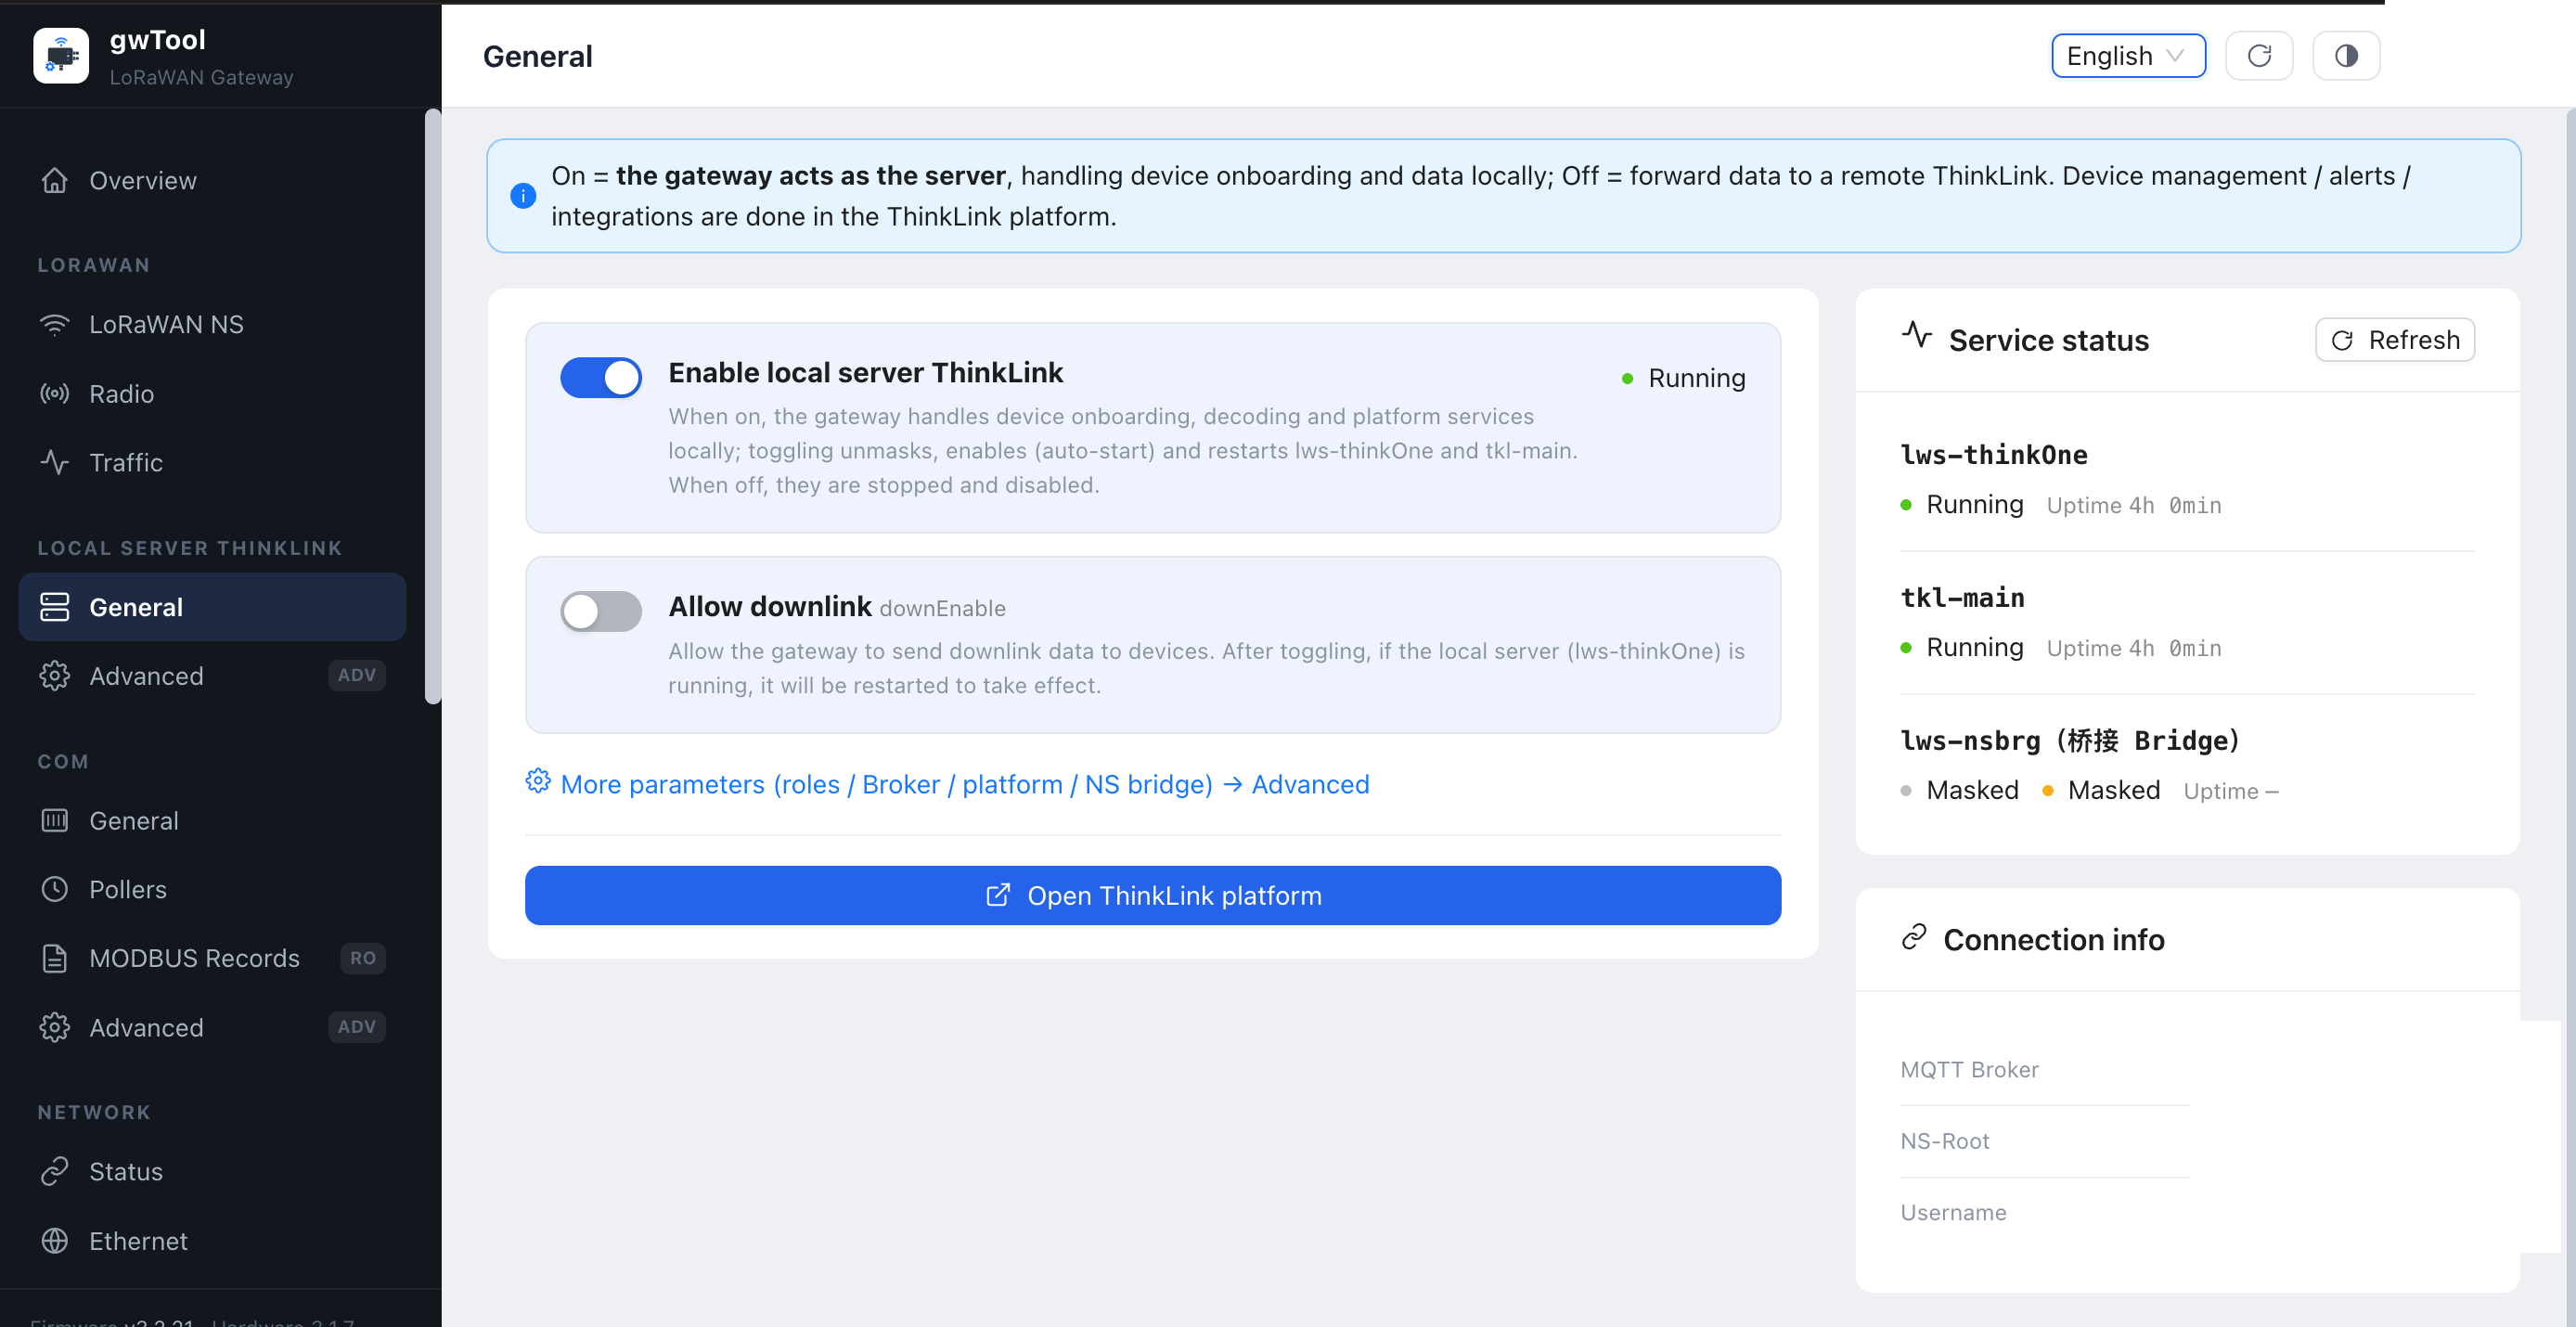The height and width of the screenshot is (1327, 2576).
Task: Go to Network Status page
Action: (212, 1171)
